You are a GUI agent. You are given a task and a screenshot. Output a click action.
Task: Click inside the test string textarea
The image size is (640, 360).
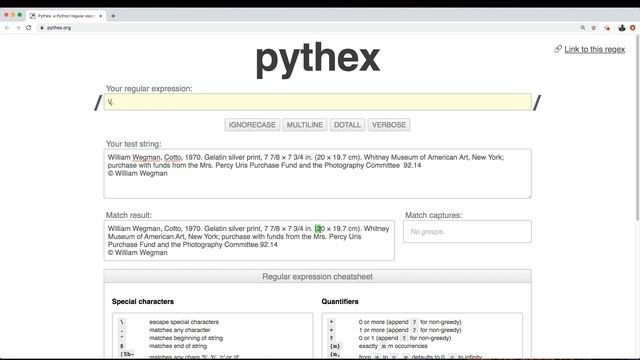(x=318, y=174)
